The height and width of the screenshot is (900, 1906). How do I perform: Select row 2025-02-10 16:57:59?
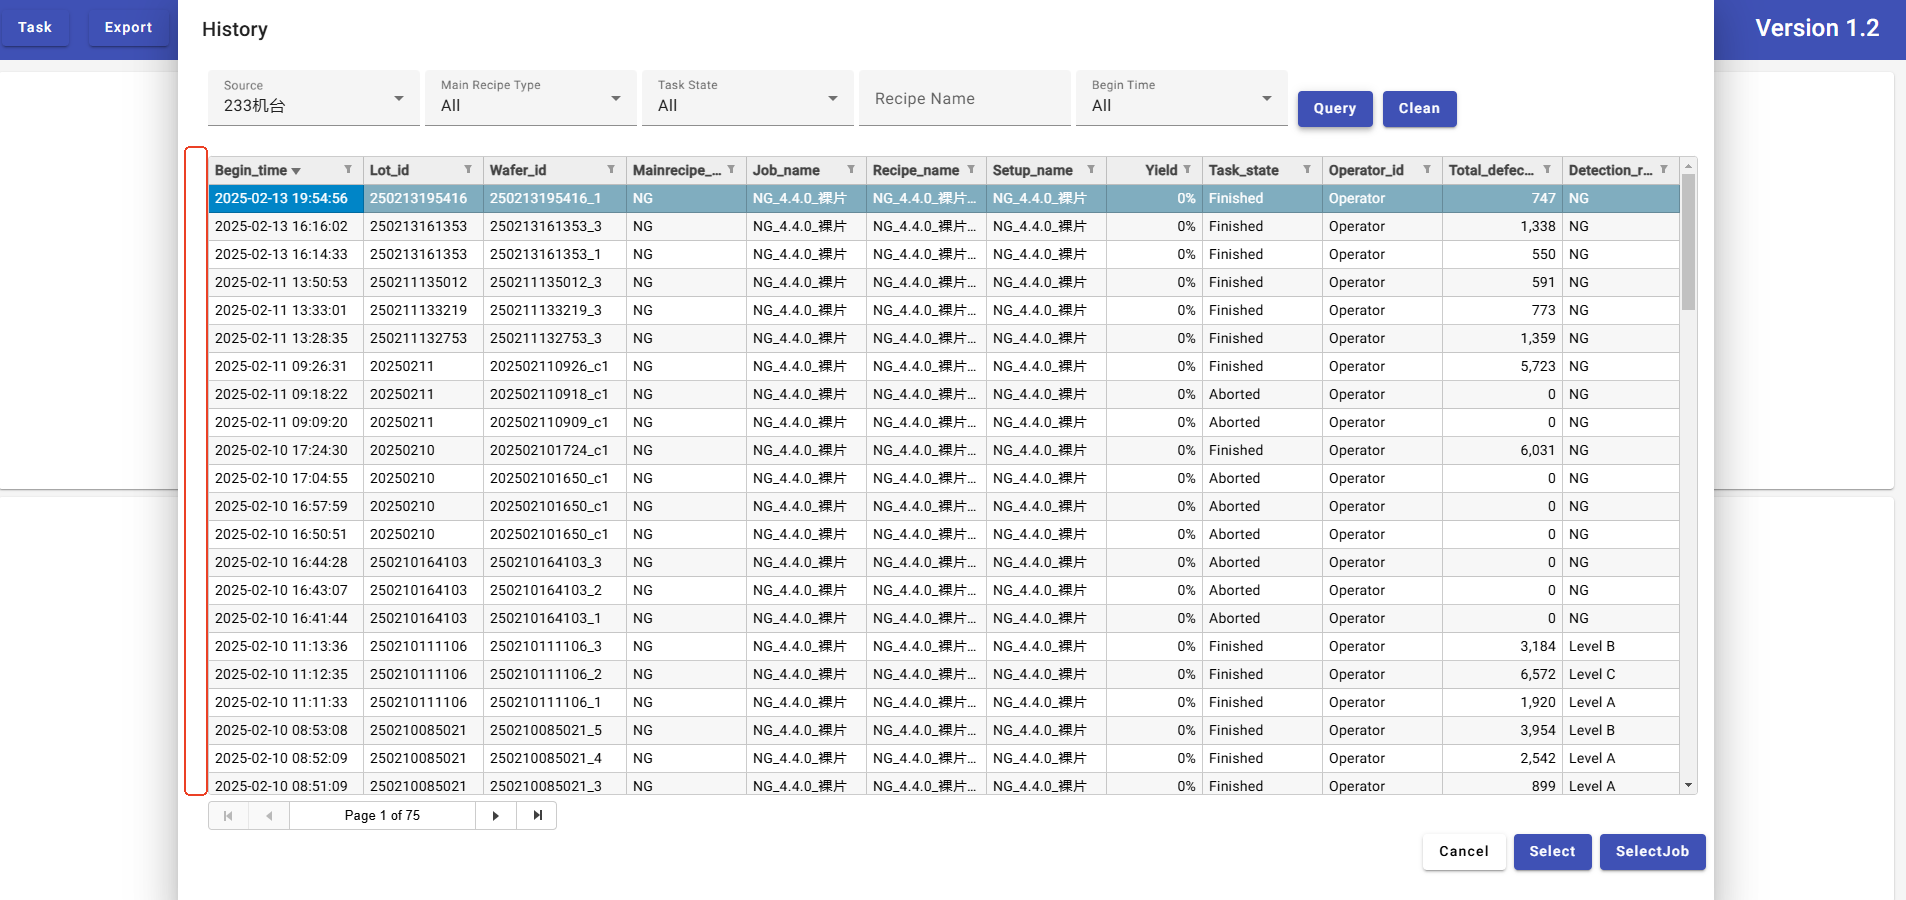click(944, 506)
